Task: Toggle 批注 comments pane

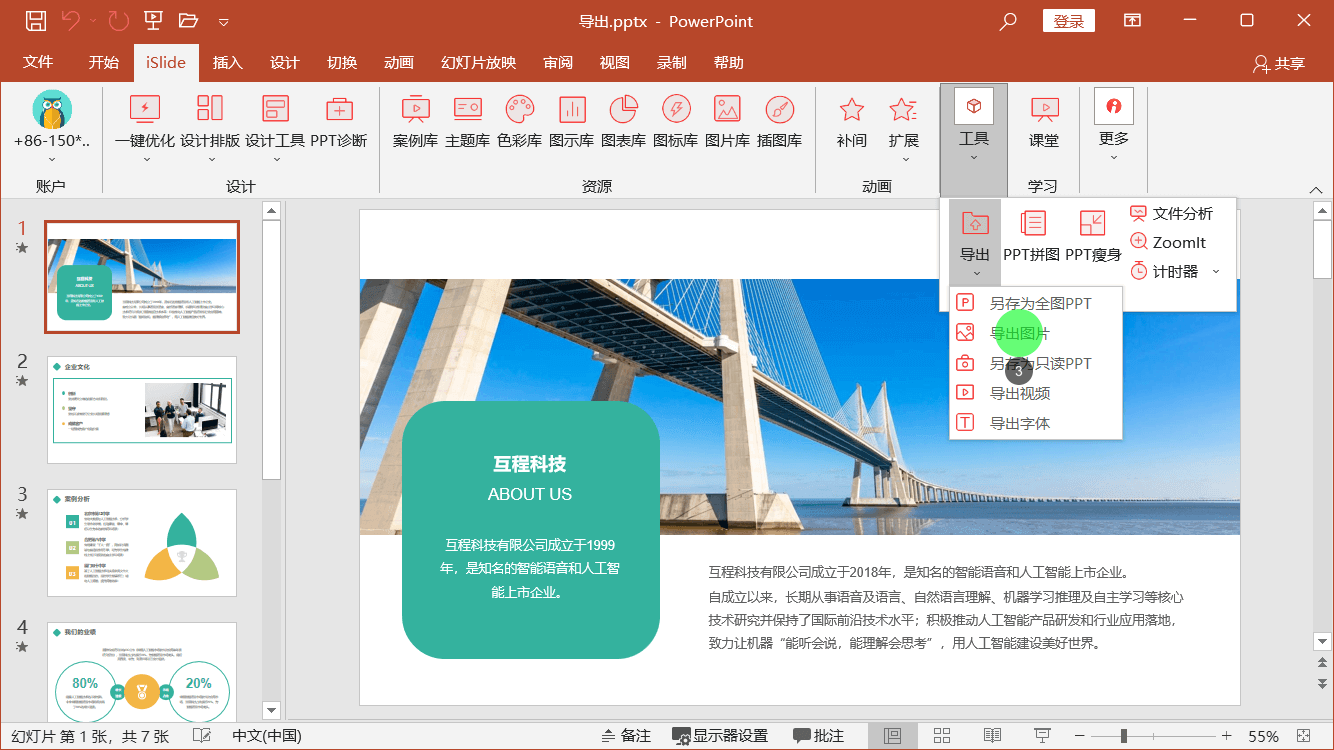Action: [818, 736]
